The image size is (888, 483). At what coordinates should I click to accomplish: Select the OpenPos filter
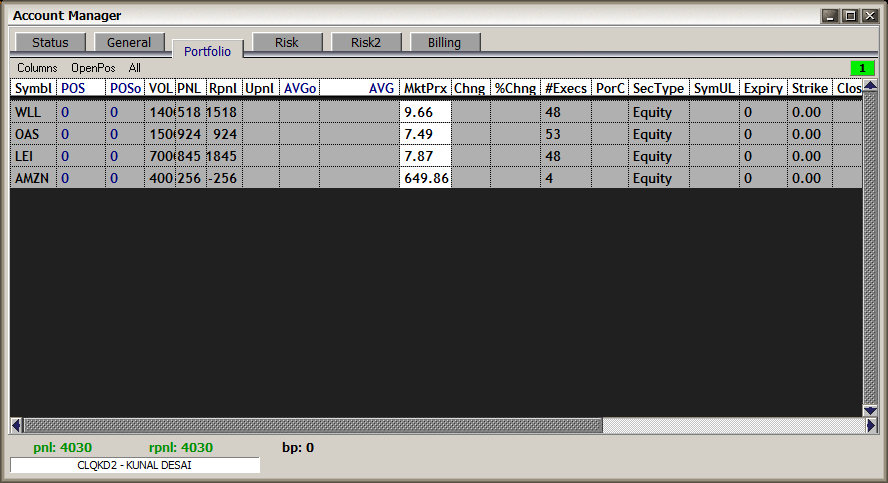[93, 68]
